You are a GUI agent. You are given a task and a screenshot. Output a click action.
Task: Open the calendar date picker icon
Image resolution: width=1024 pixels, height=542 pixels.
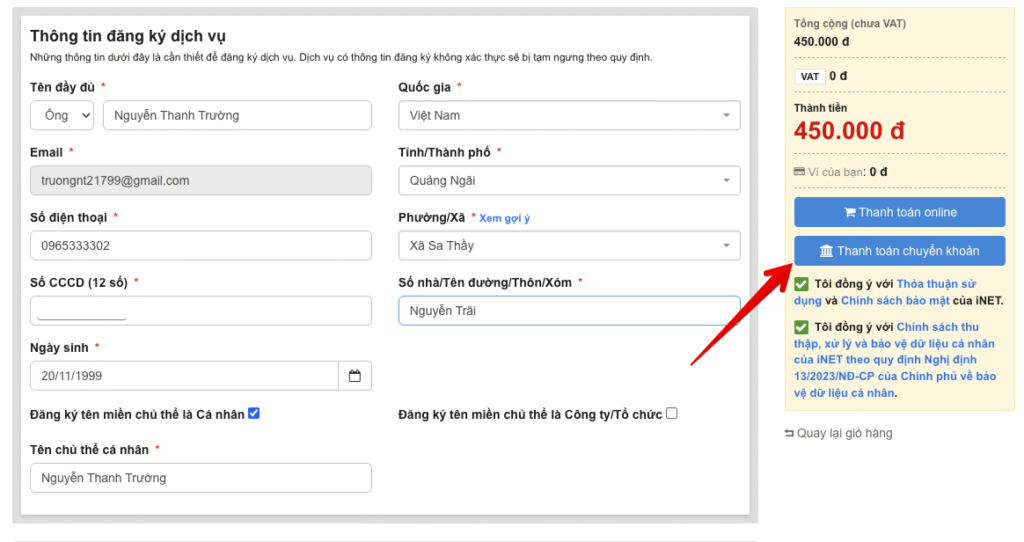(355, 376)
